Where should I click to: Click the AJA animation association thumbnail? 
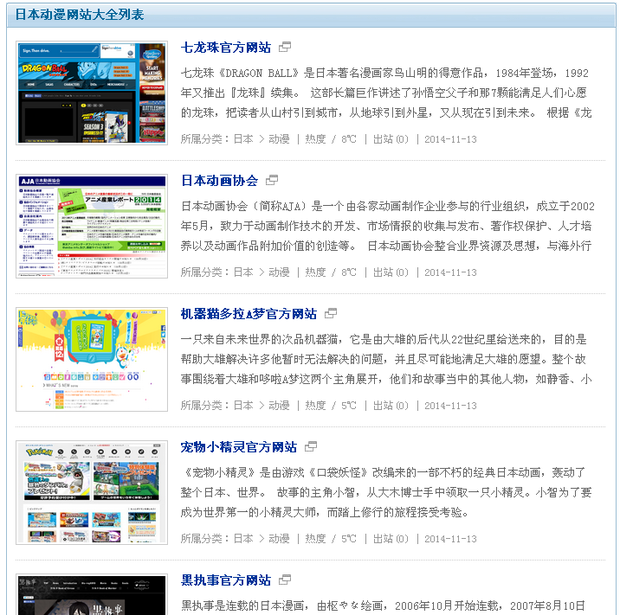point(92,226)
